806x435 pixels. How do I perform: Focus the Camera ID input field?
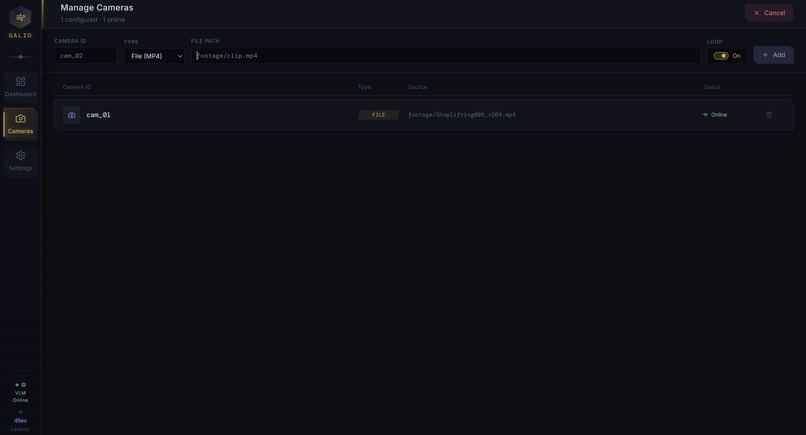click(86, 56)
